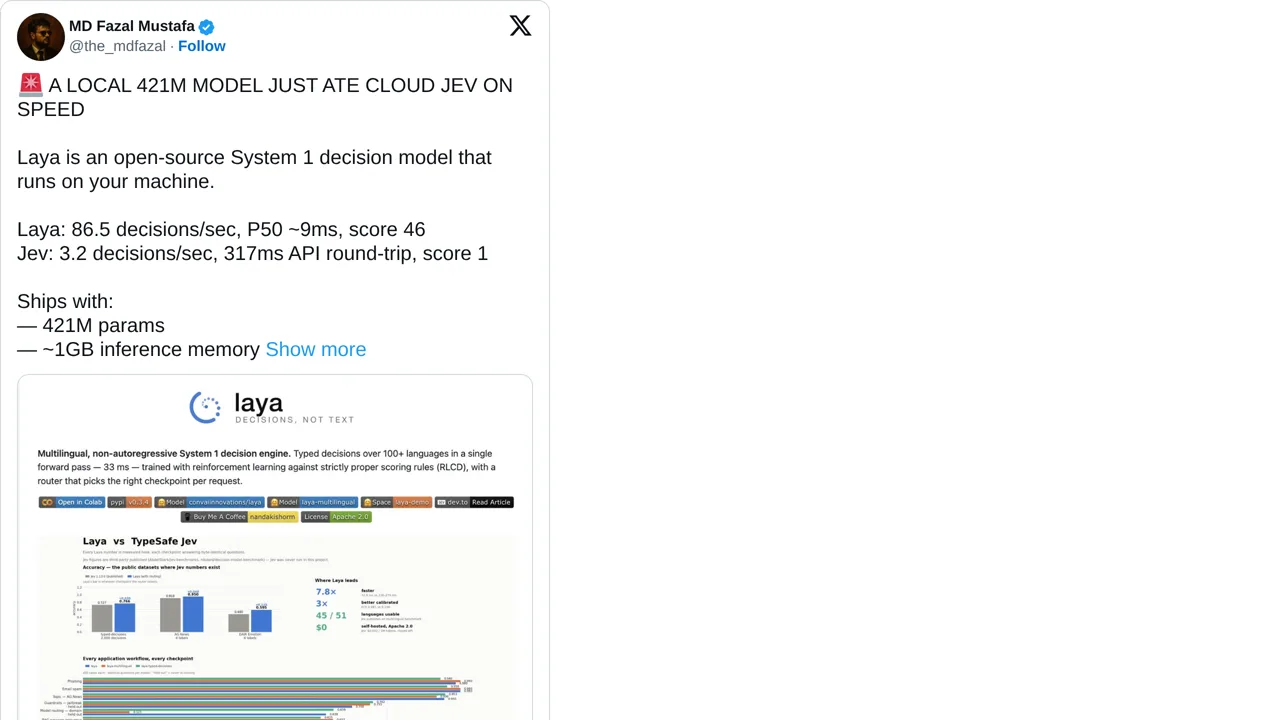Click the "A LOCAL 421M MODEL" headline text

click(265, 97)
